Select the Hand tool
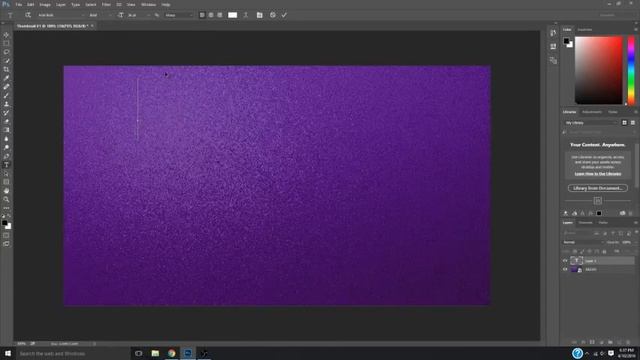640x360 pixels. [6, 191]
